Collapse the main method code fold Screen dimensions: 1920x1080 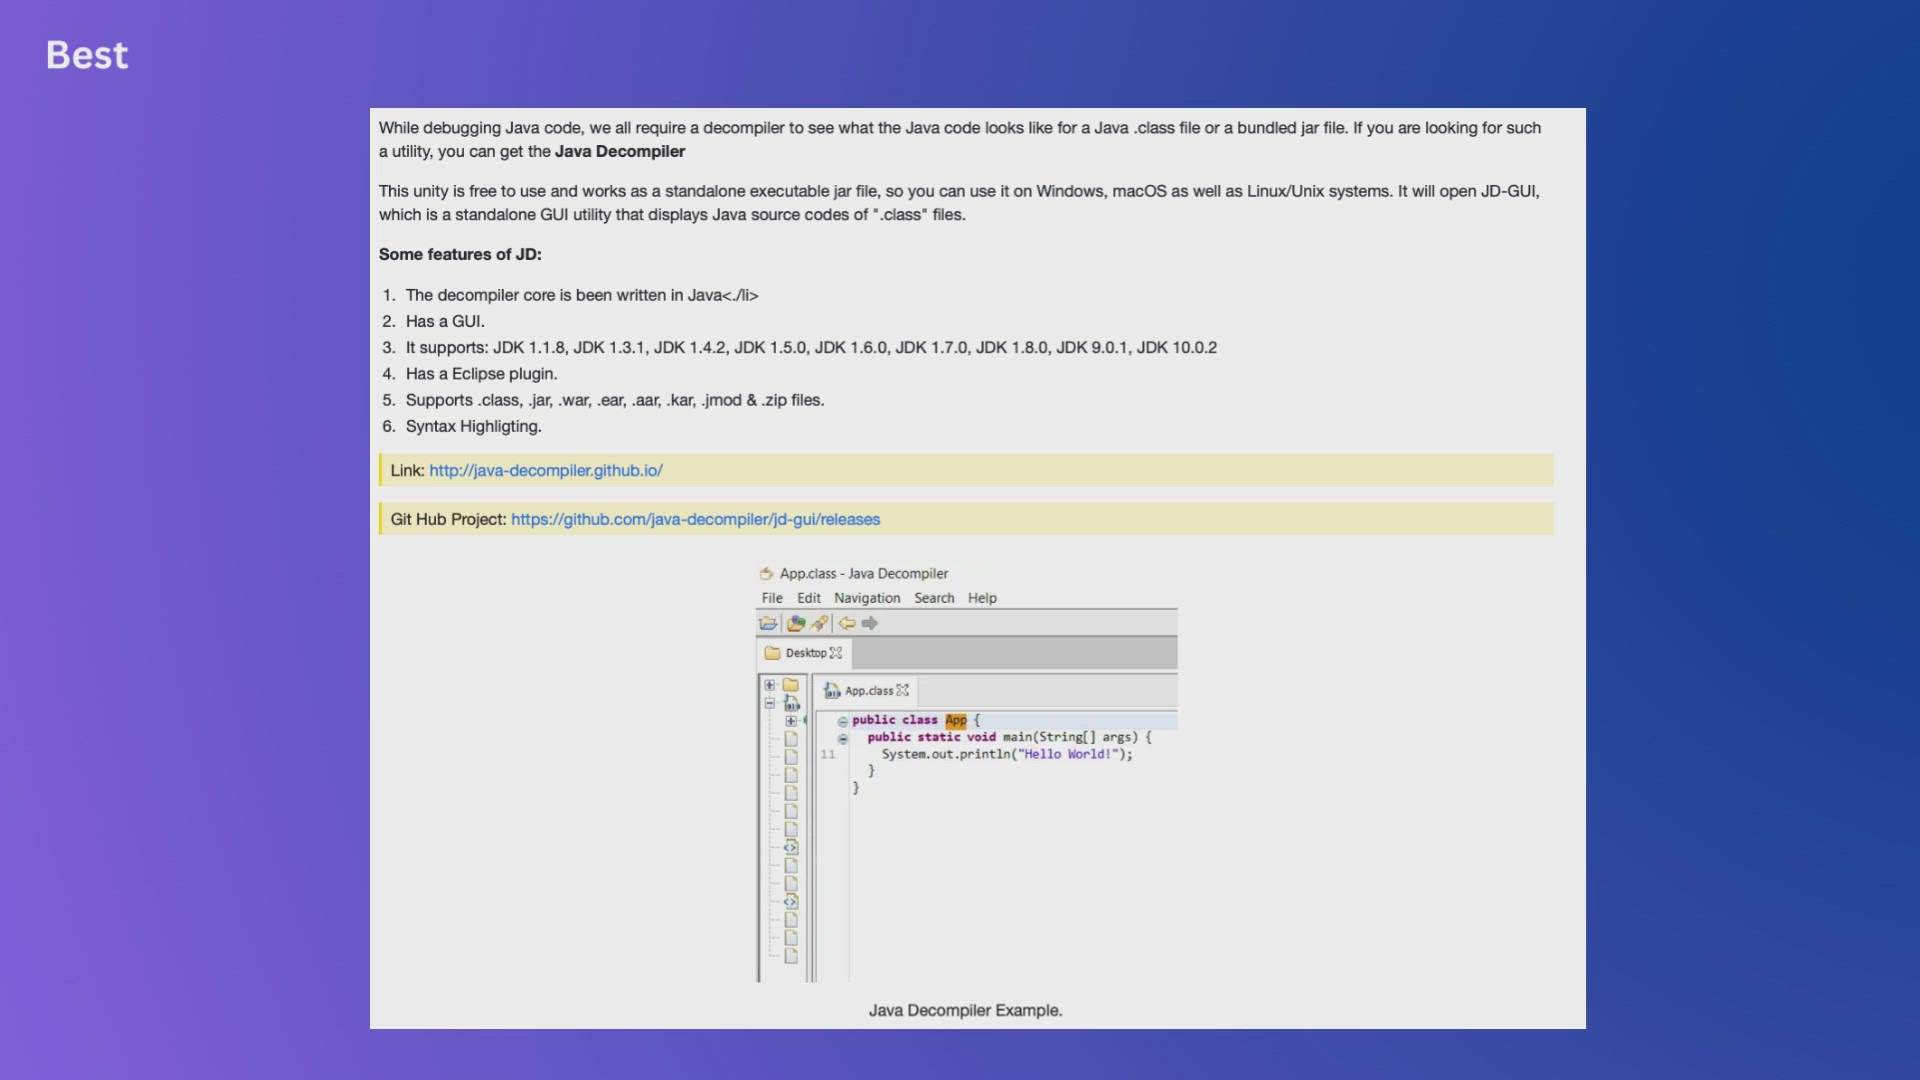[843, 739]
